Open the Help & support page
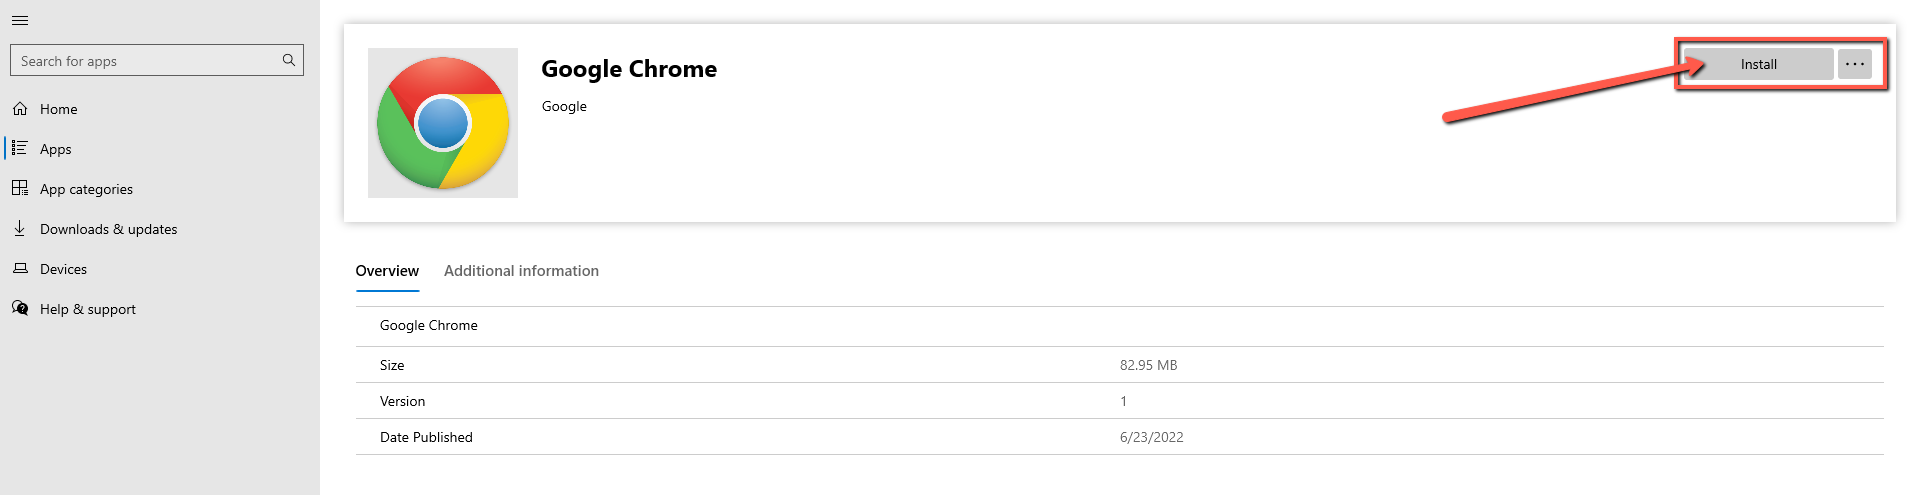Screen dimensions: 1920x495 pyautogui.click(x=88, y=309)
